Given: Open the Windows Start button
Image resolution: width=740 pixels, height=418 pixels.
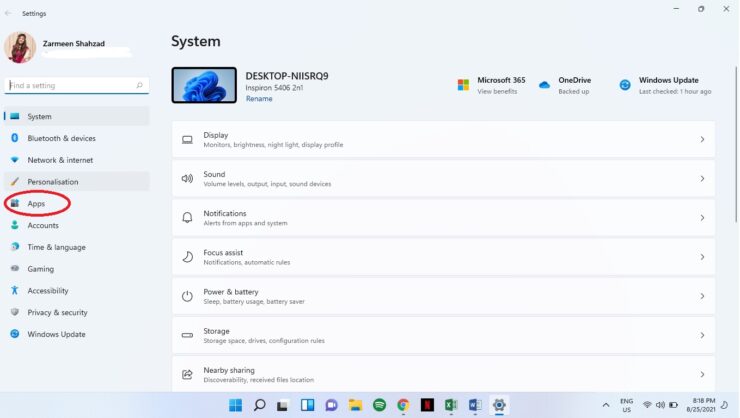Looking at the screenshot, I should coord(235,405).
